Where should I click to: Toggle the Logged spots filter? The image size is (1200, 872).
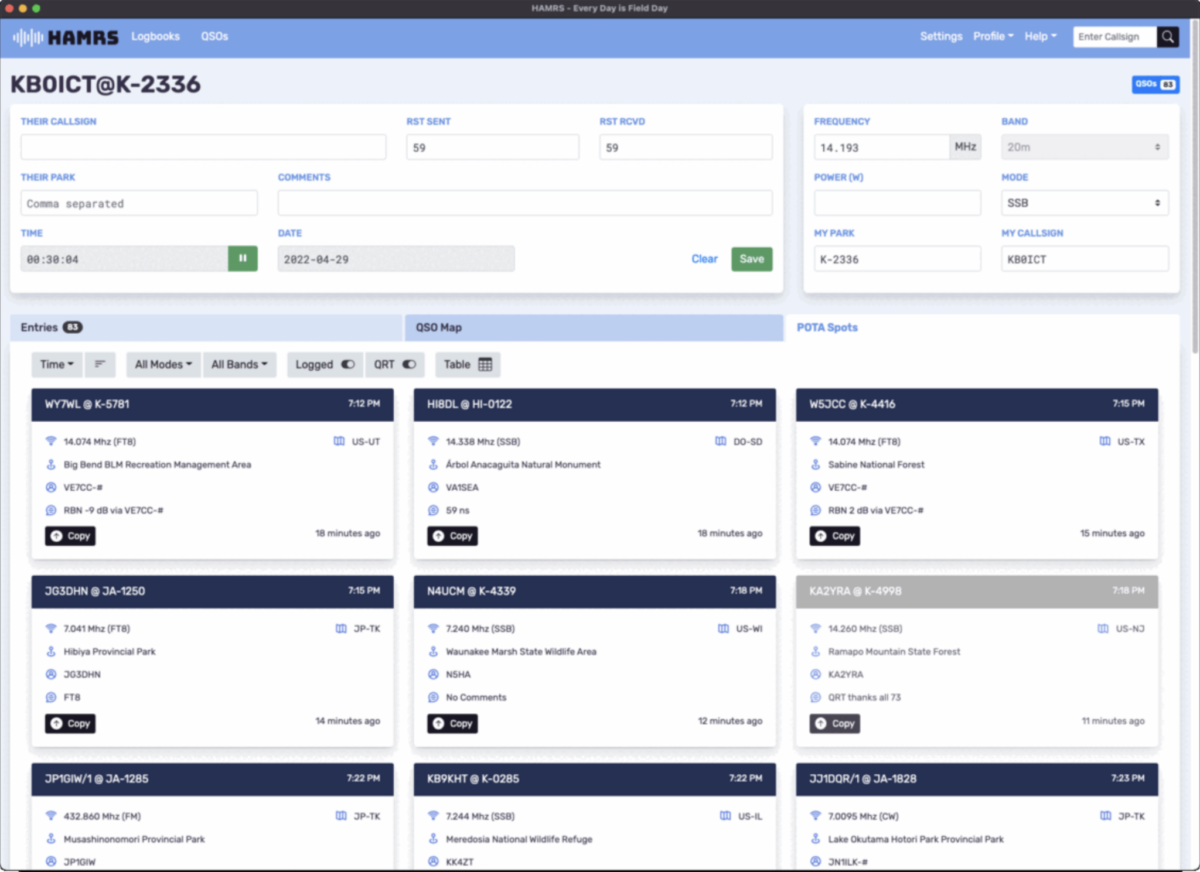point(325,365)
